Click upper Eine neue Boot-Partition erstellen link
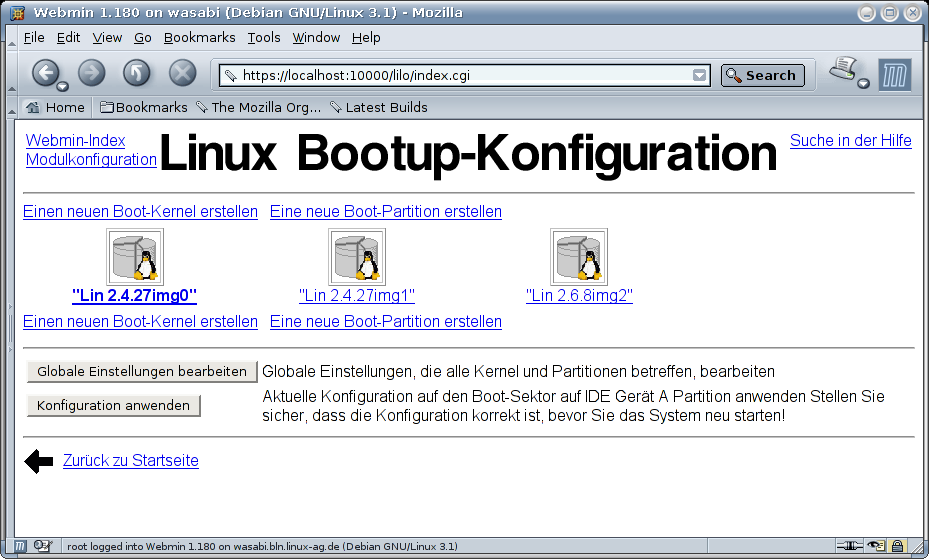929x559 pixels. [x=386, y=211]
